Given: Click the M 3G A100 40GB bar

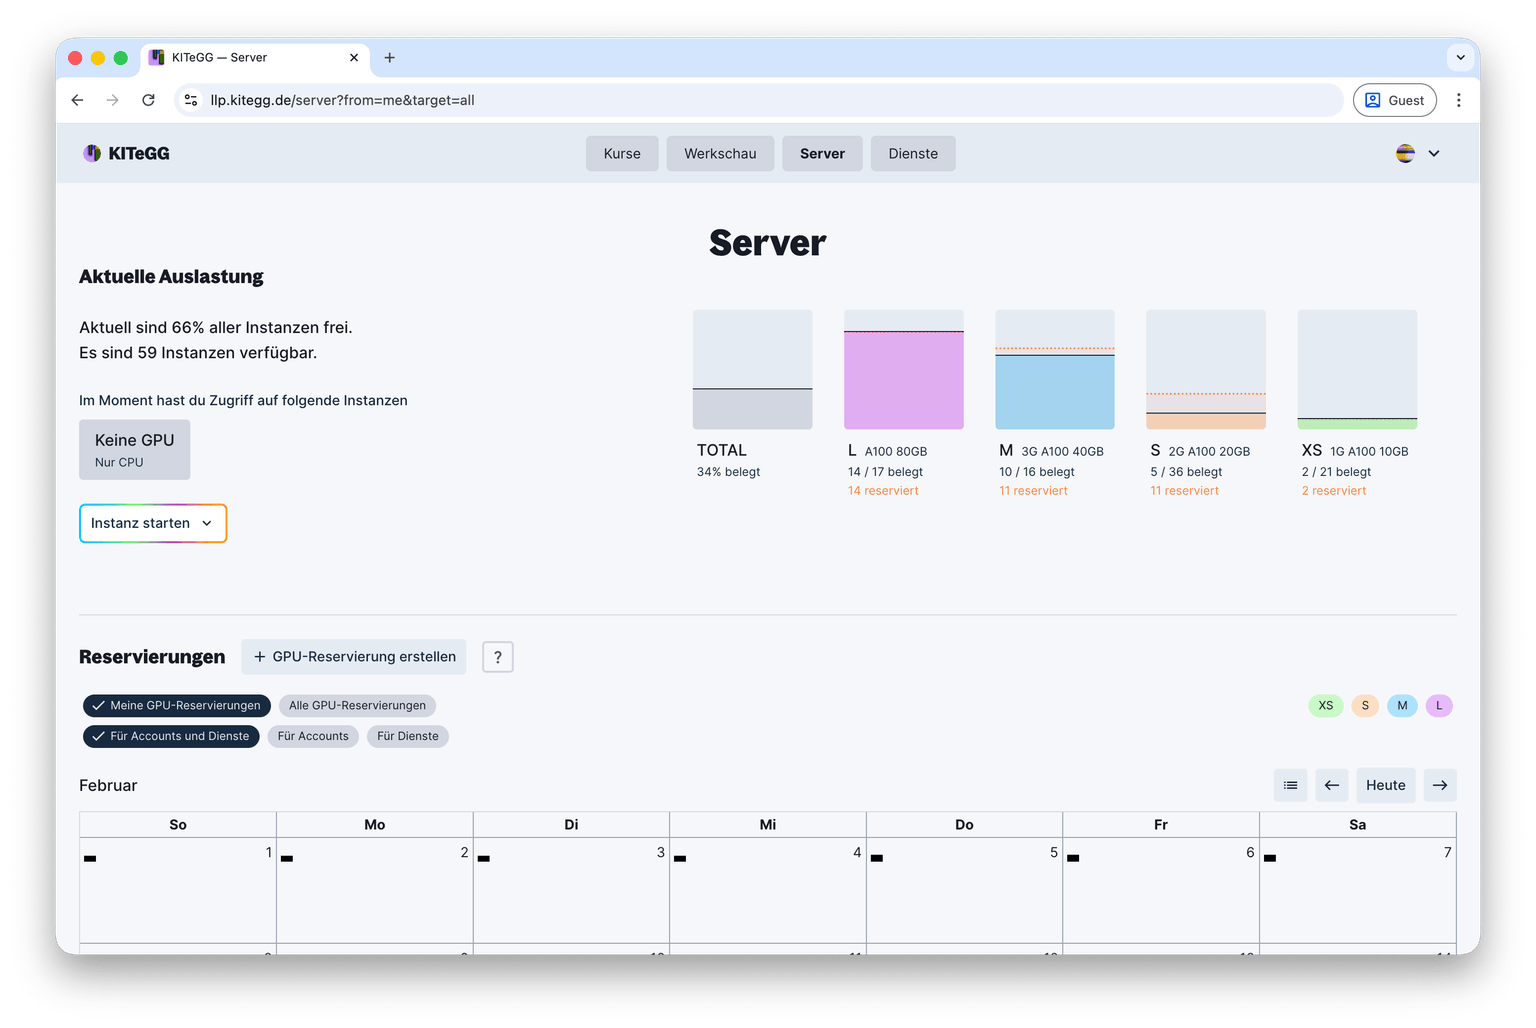Looking at the screenshot, I should [x=1055, y=370].
